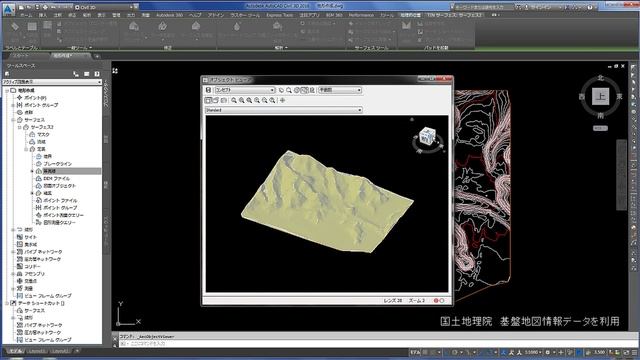Select the マスク item
This screenshot has width=640, height=360.
click(x=43, y=134)
